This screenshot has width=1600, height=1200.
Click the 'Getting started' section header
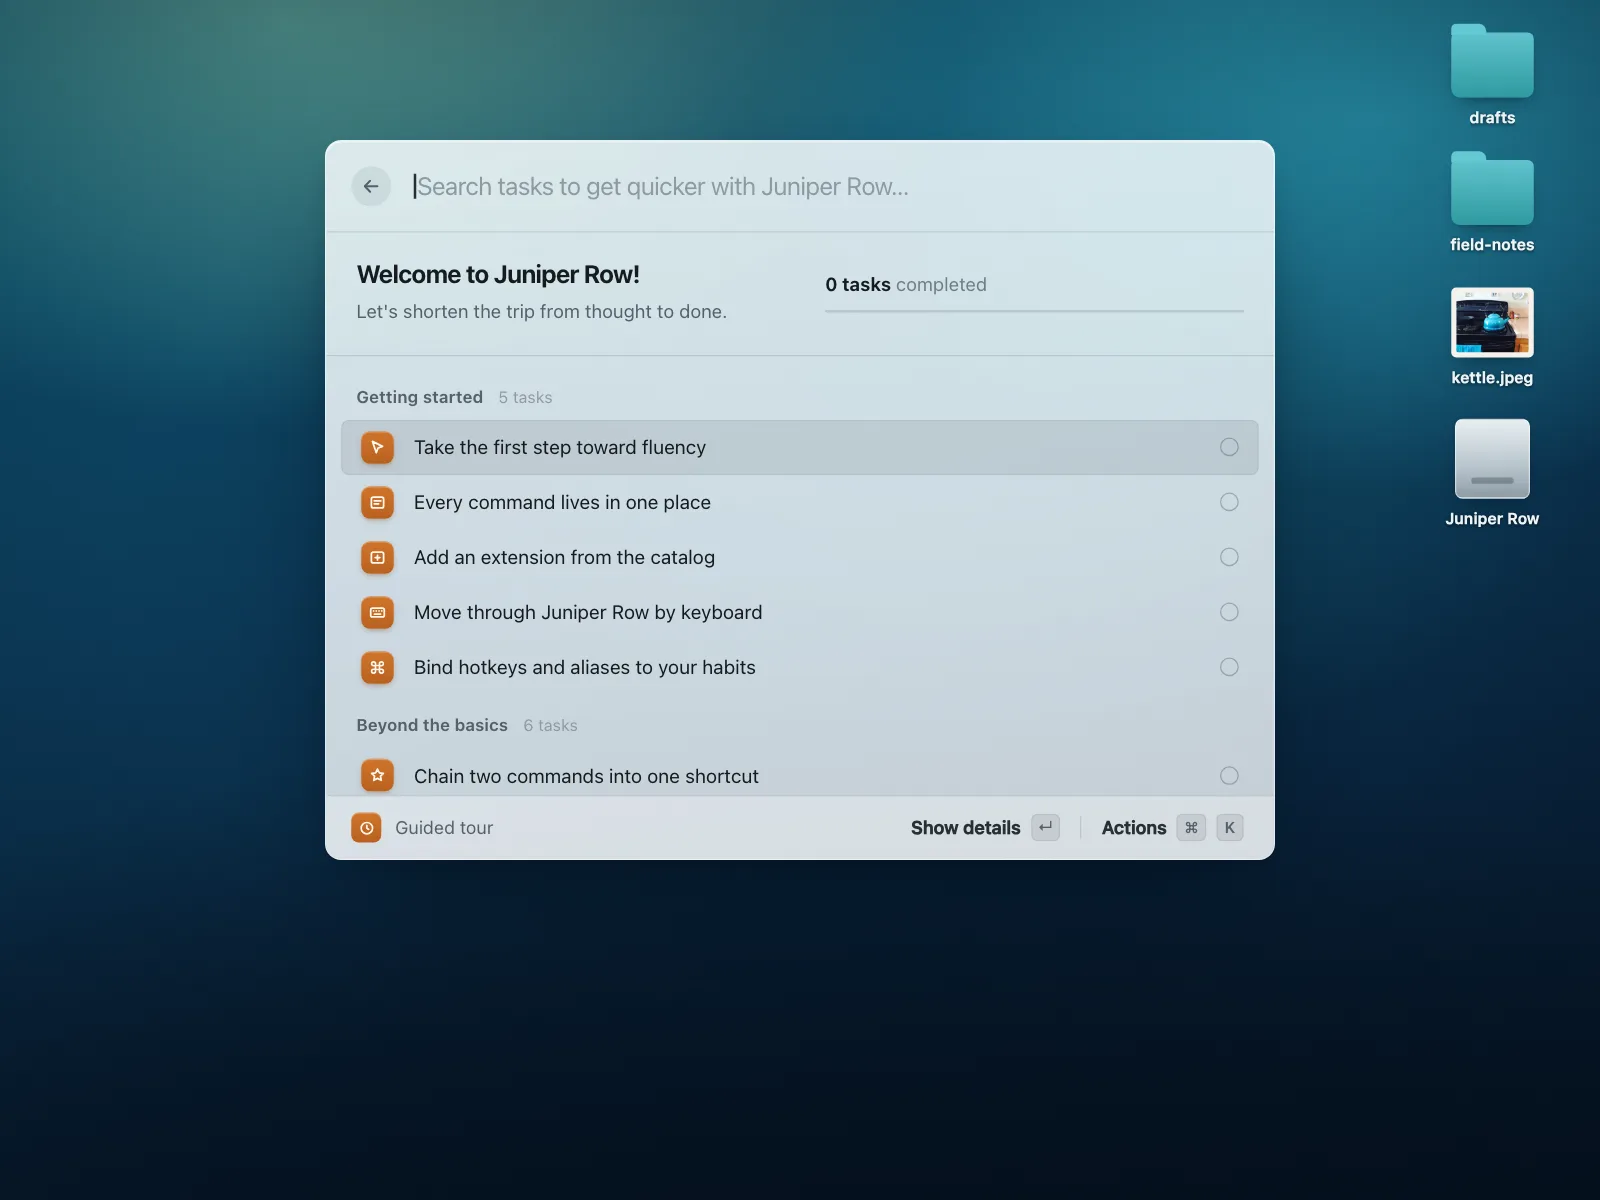[x=419, y=397]
